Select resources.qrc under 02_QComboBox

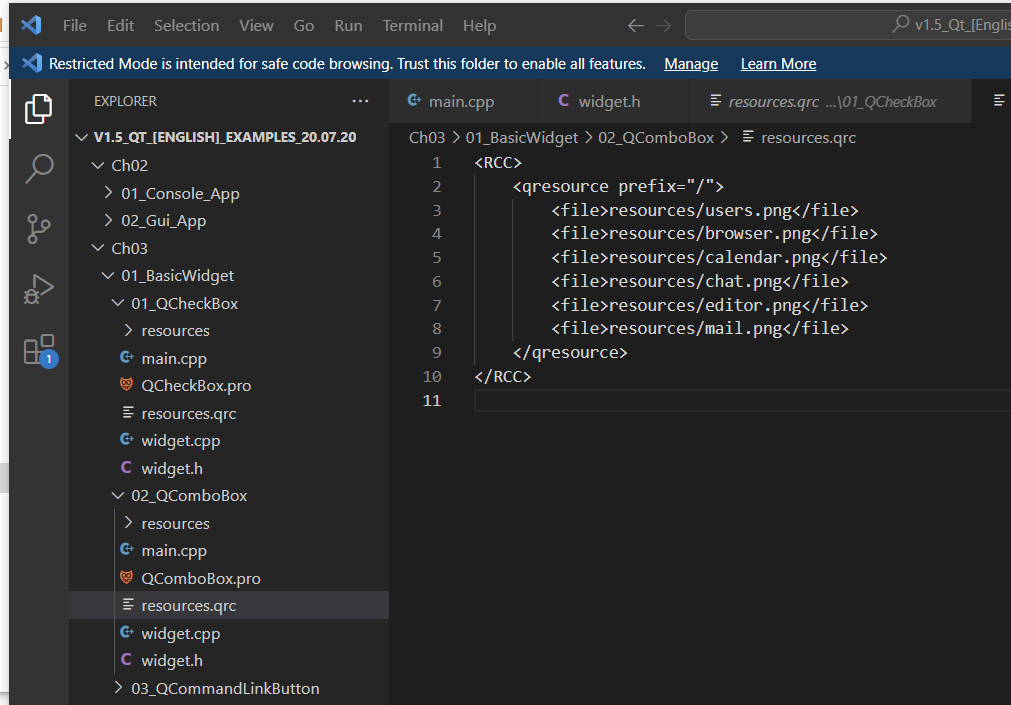coord(229,605)
